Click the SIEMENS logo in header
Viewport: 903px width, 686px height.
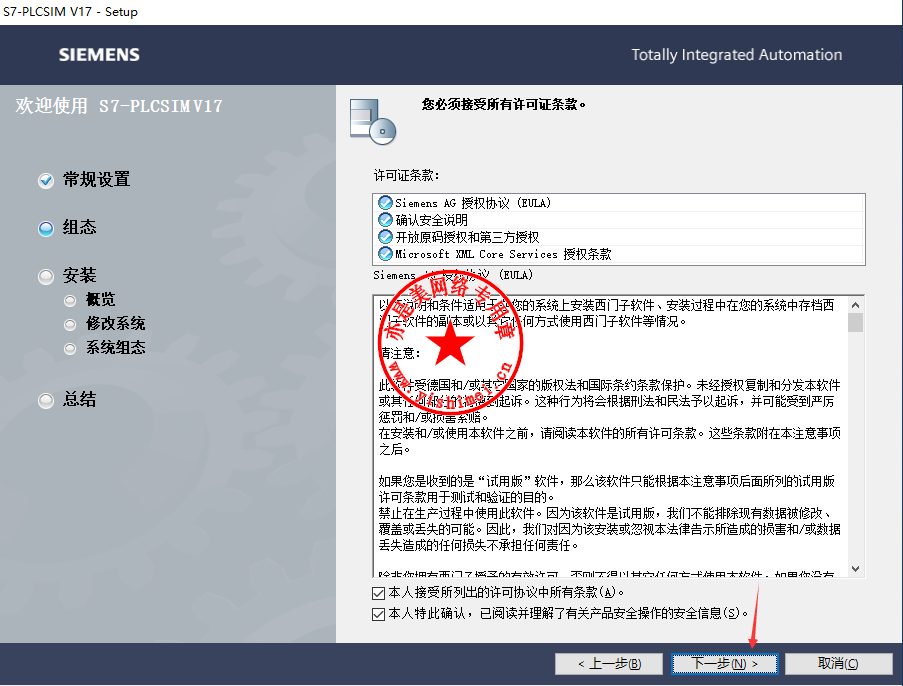(x=99, y=55)
